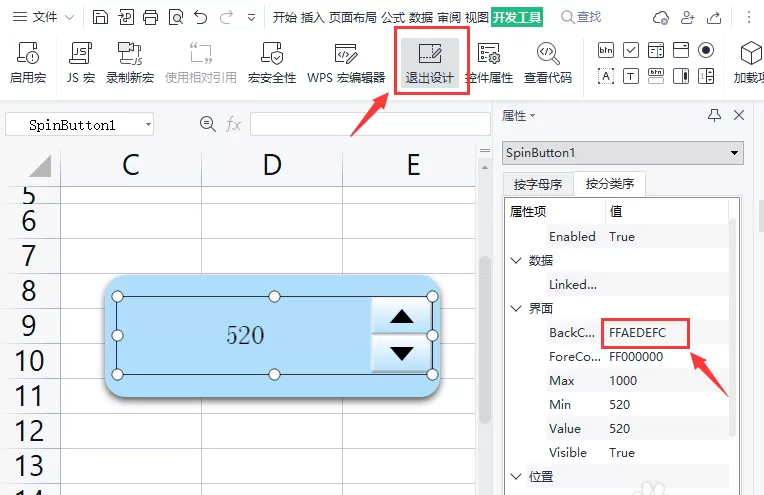Click the spin button up arrow
The width and height of the screenshot is (764, 495).
tap(401, 316)
